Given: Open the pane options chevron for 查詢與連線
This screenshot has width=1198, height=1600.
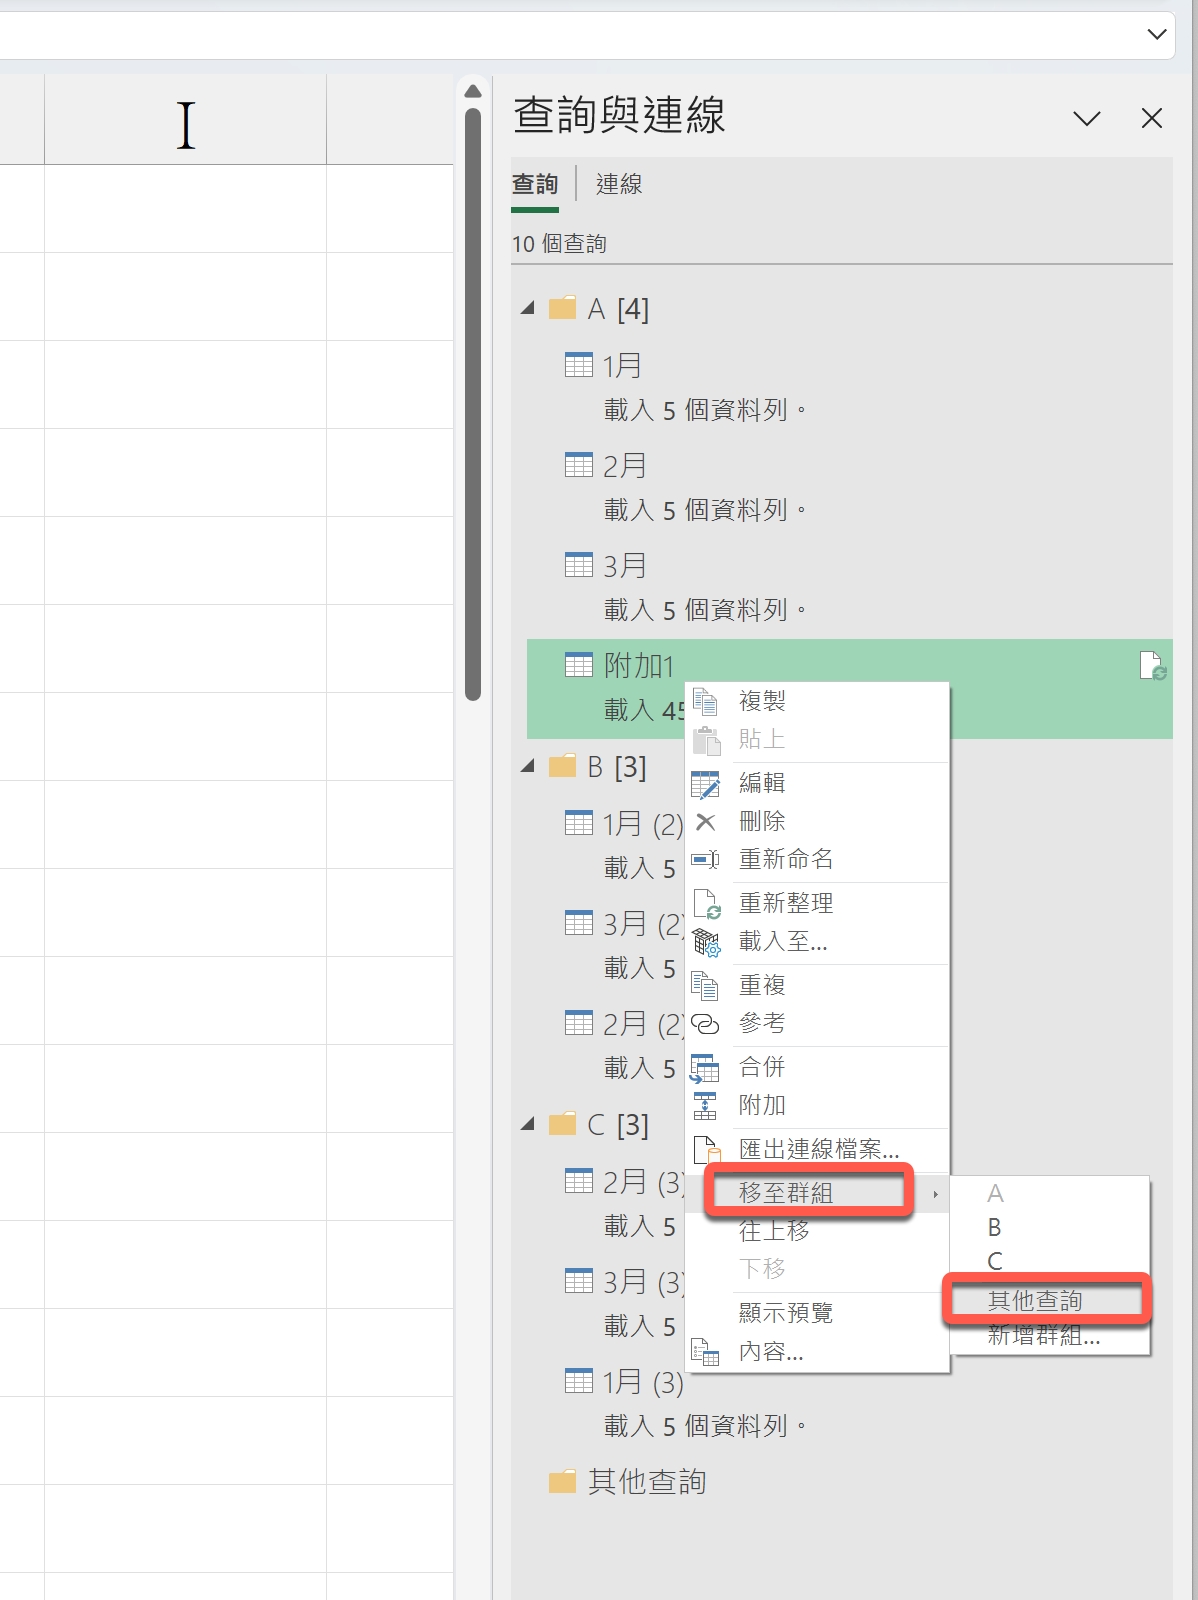Looking at the screenshot, I should 1087,119.
